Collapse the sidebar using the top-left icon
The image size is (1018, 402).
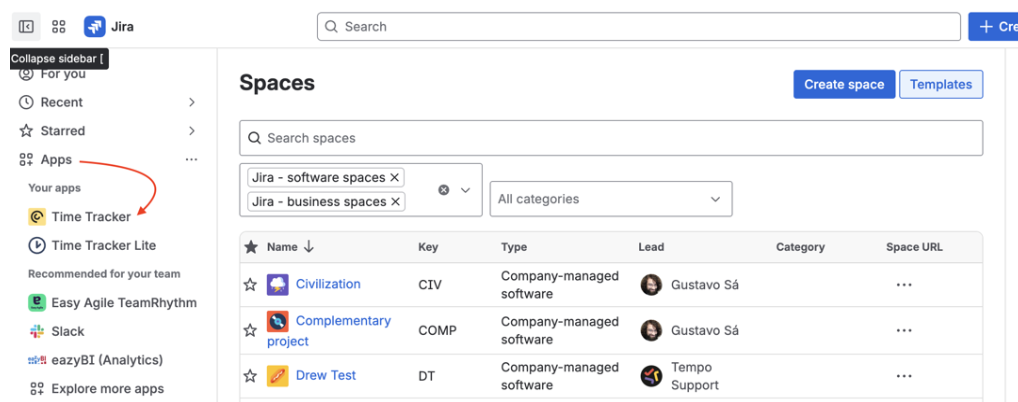26,27
